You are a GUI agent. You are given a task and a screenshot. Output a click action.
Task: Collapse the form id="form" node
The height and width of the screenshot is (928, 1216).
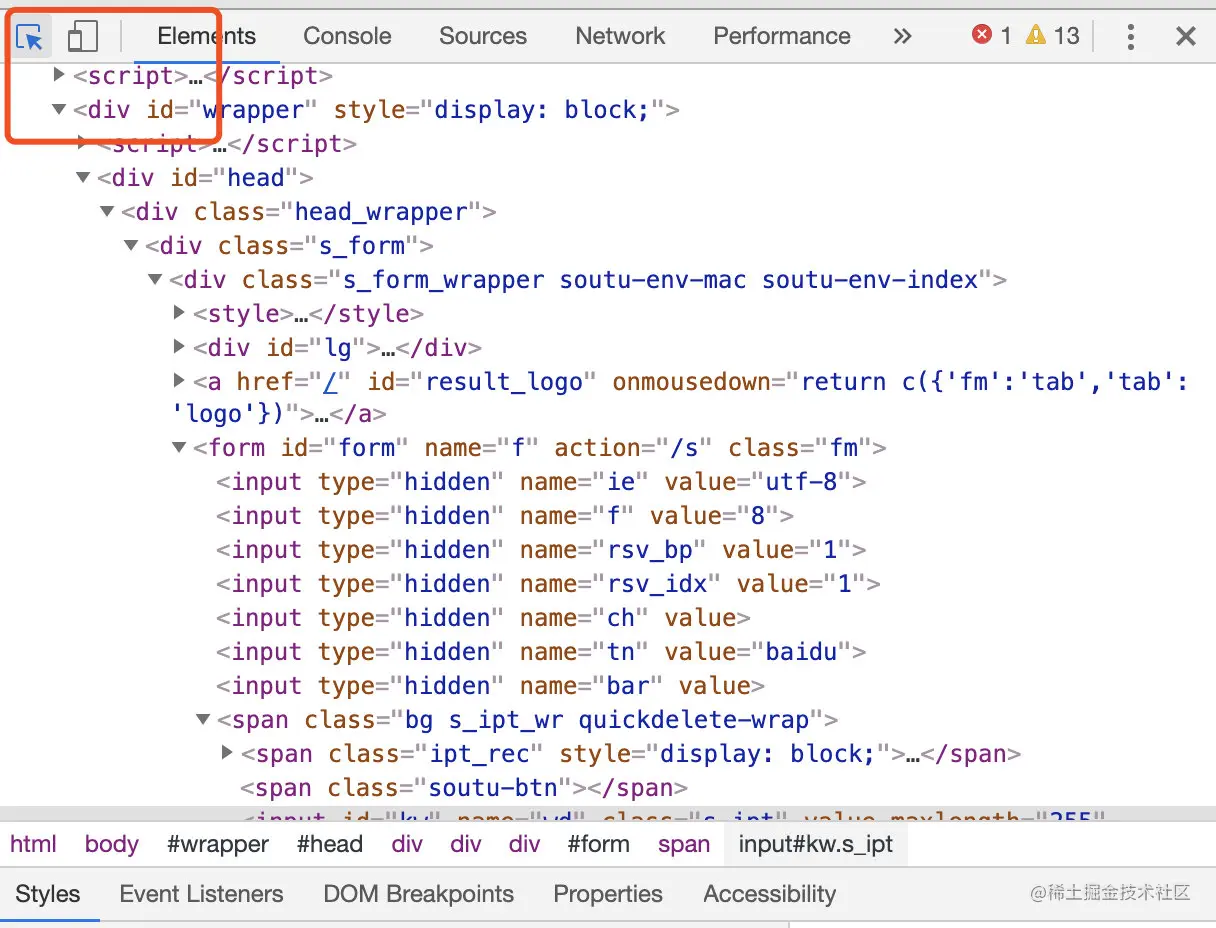[x=179, y=448]
